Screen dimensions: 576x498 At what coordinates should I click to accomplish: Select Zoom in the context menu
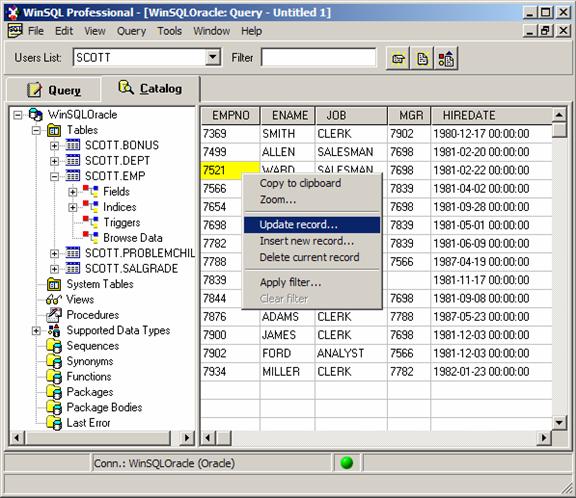(312, 199)
